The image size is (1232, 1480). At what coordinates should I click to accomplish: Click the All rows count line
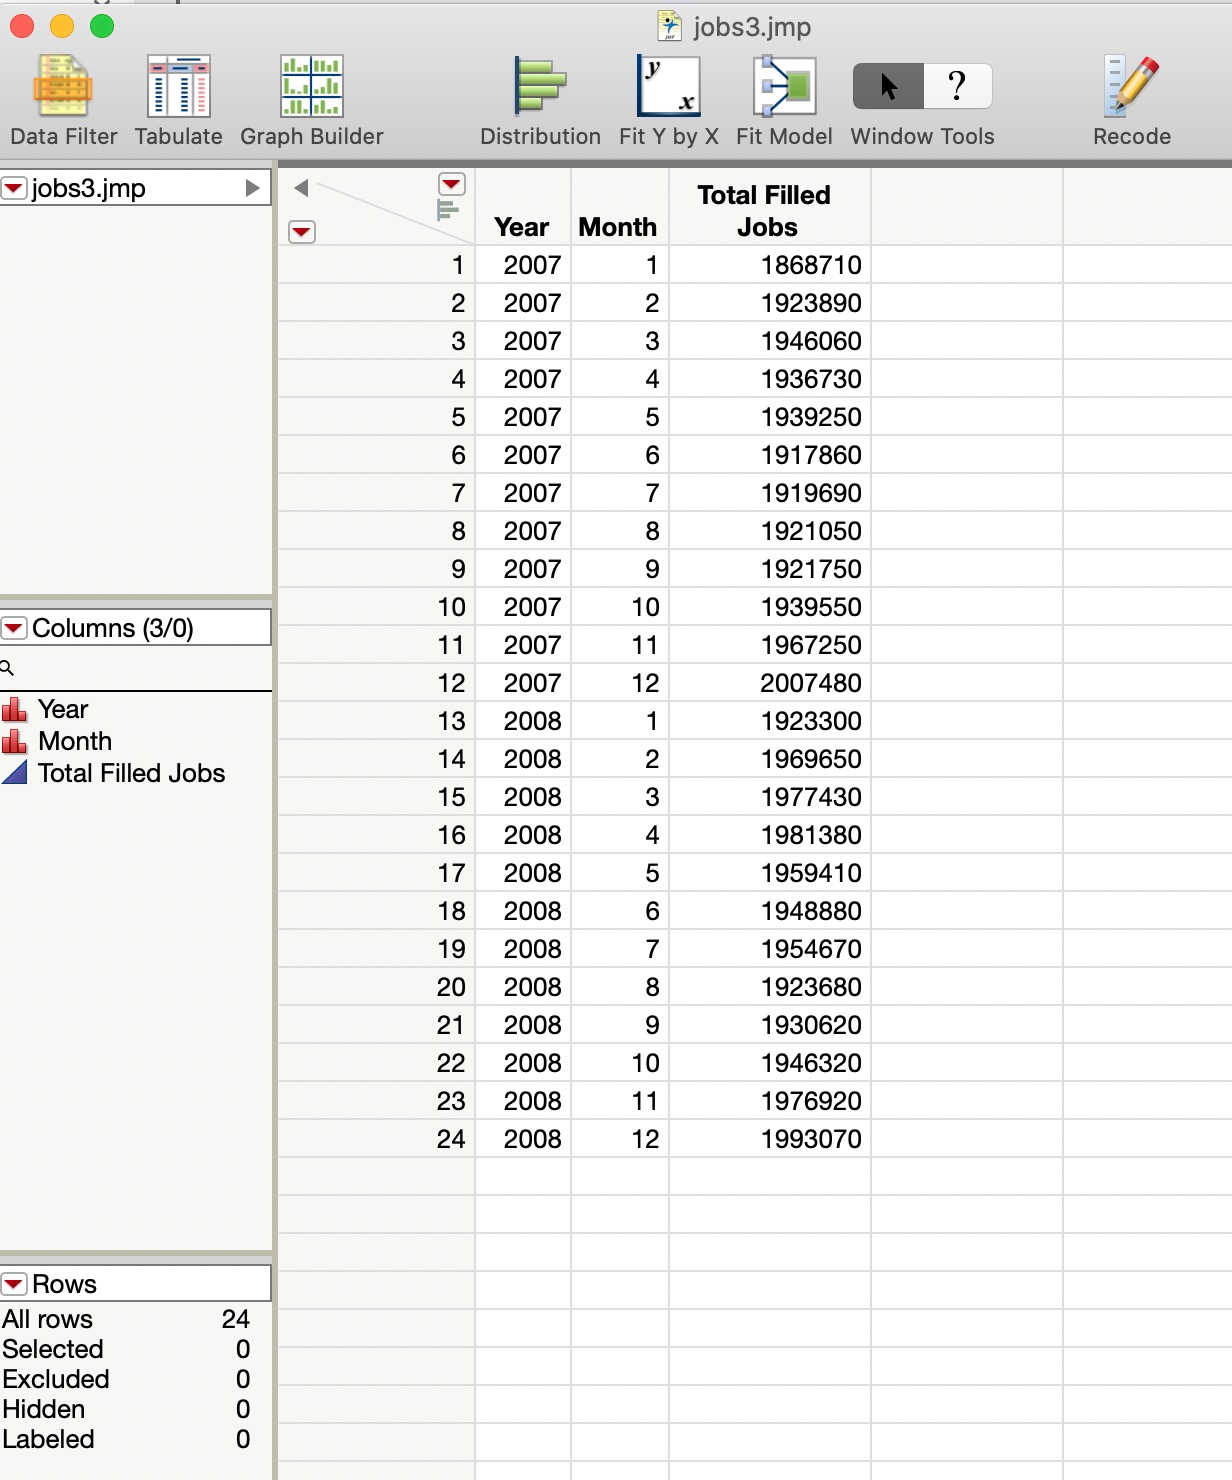tap(126, 1319)
